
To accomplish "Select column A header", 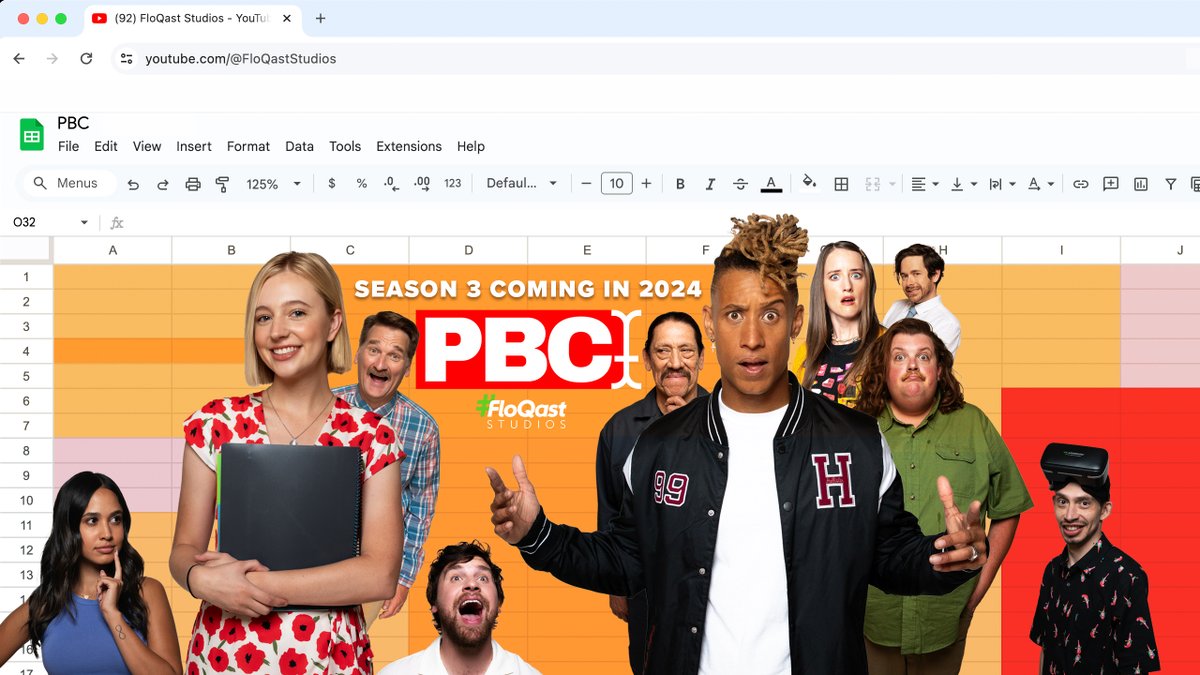I will click(112, 250).
